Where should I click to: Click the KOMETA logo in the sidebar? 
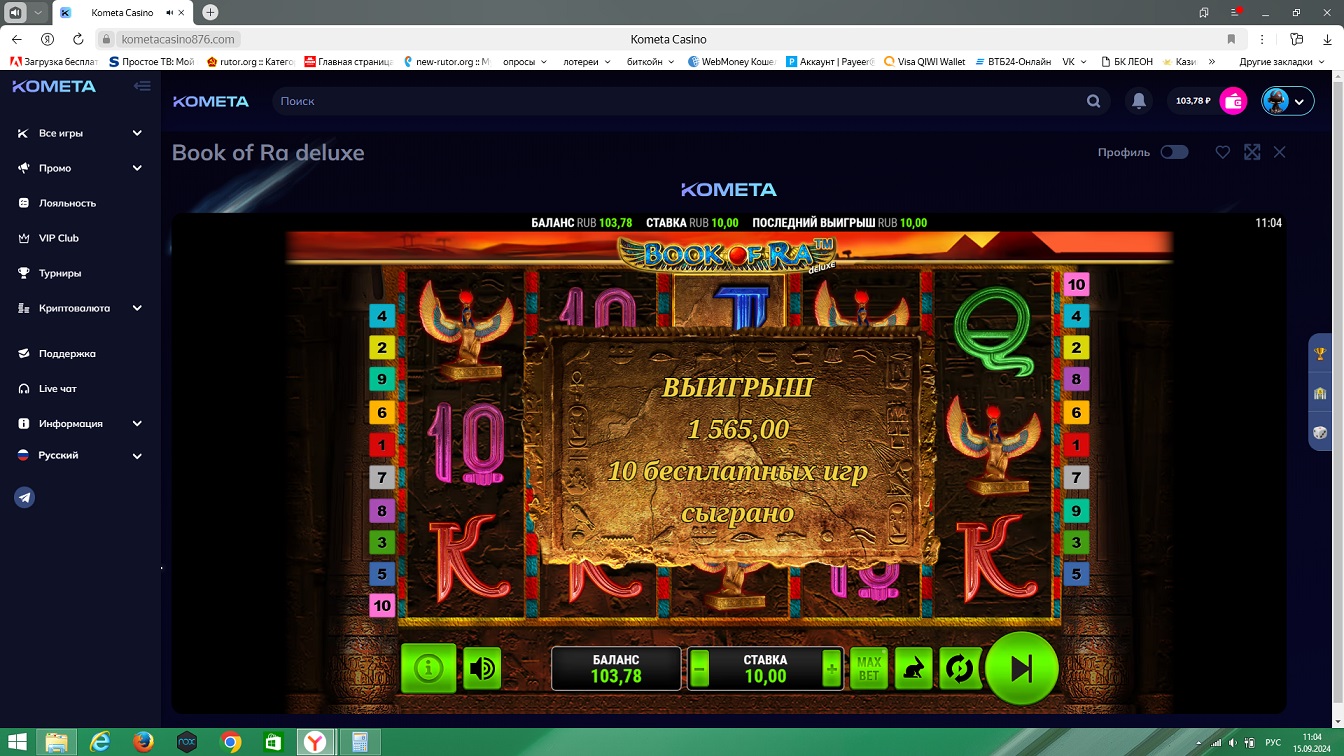(54, 86)
